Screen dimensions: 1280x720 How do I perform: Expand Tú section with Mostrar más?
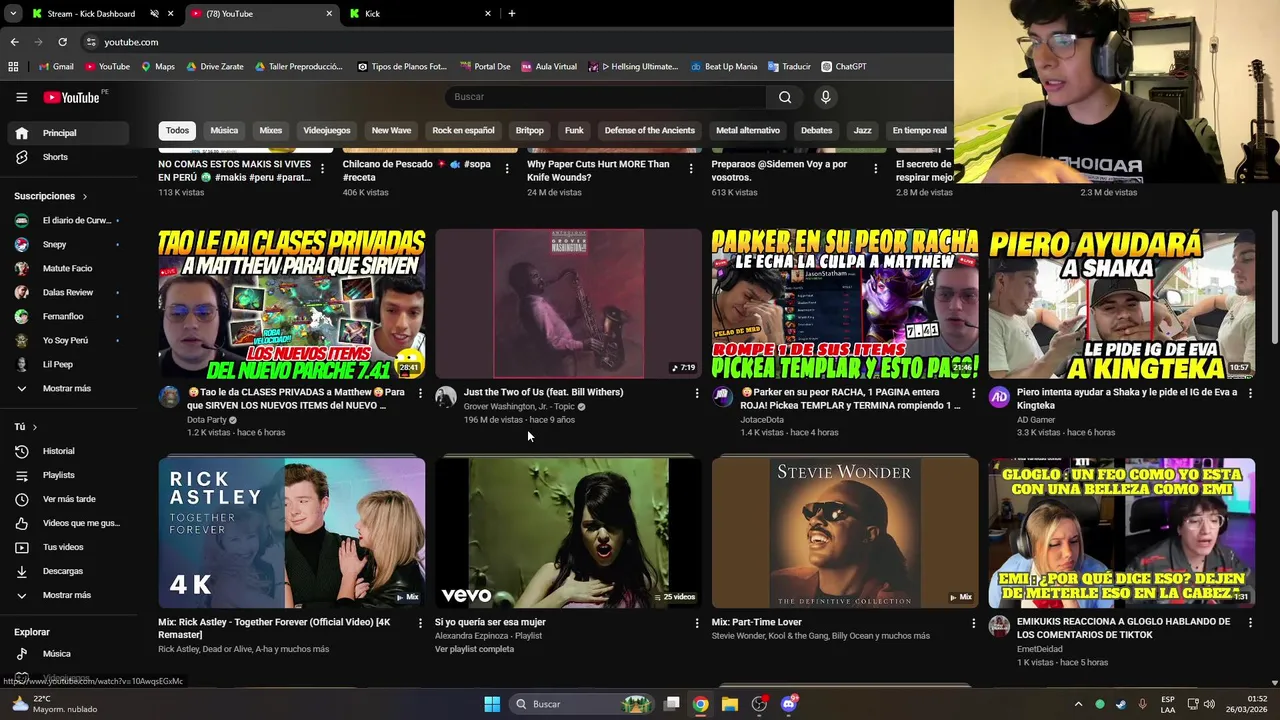pyautogui.click(x=68, y=595)
